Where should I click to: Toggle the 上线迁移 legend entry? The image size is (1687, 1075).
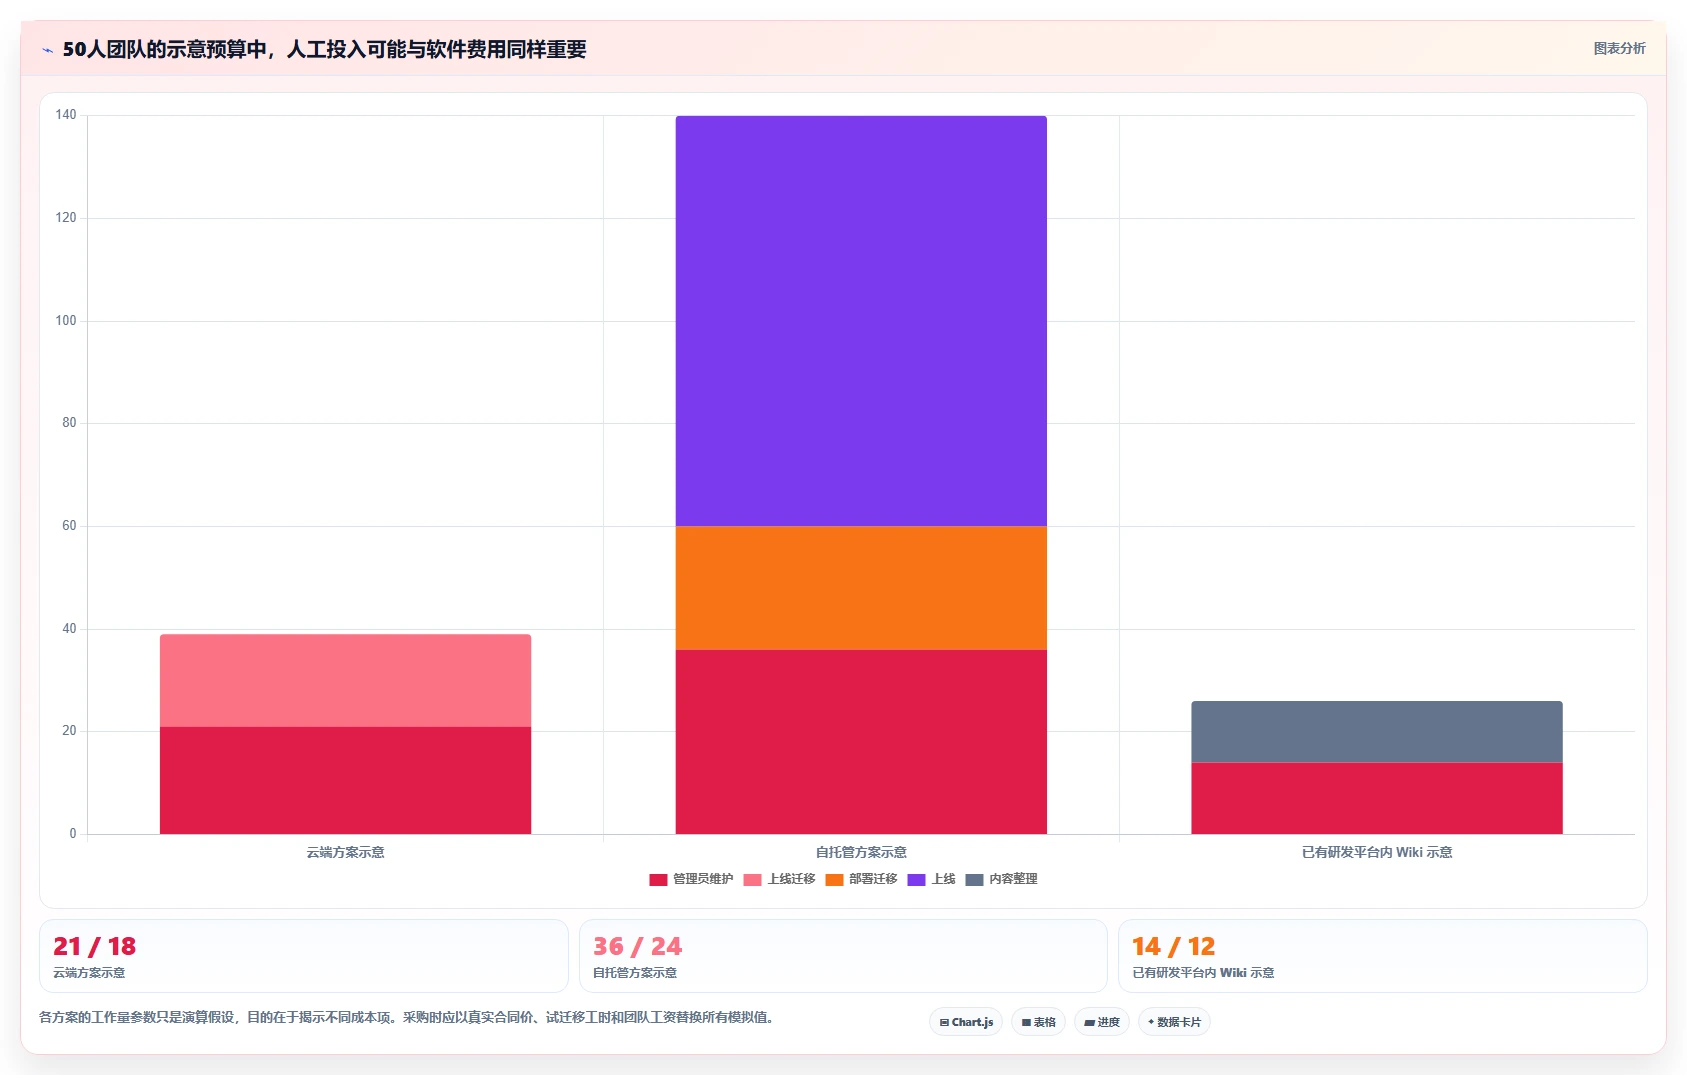(x=780, y=879)
